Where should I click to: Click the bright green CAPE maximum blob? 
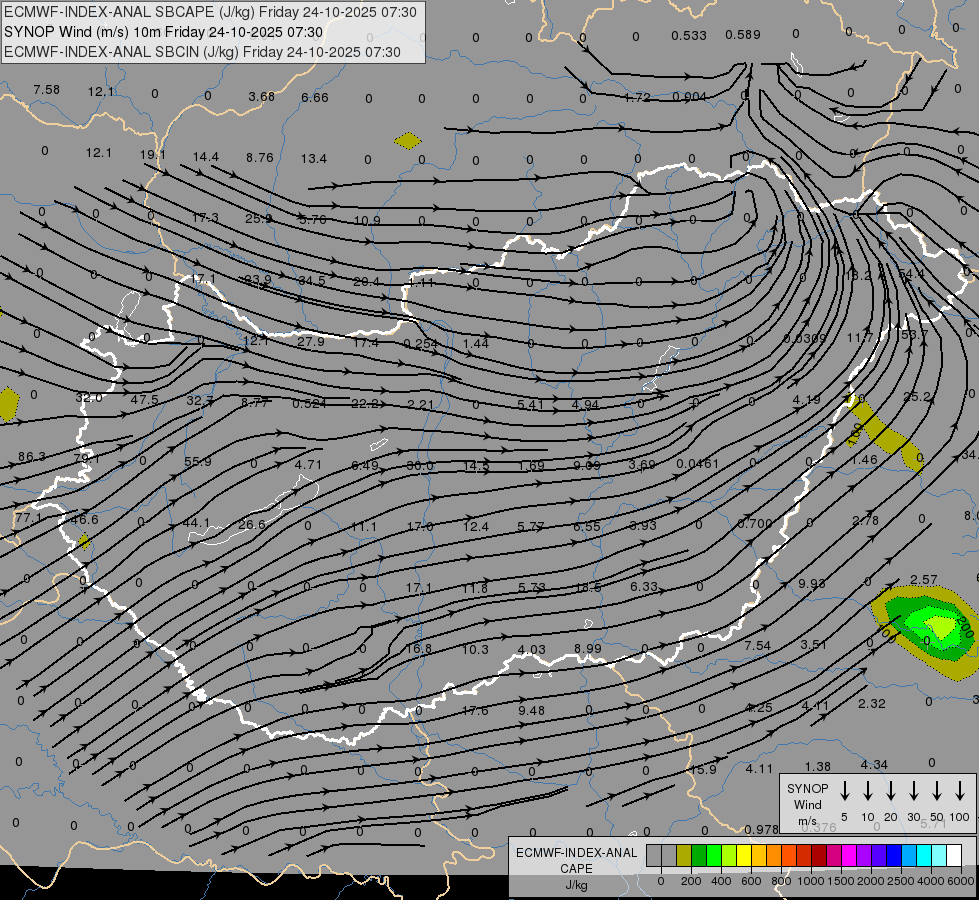coord(940,625)
